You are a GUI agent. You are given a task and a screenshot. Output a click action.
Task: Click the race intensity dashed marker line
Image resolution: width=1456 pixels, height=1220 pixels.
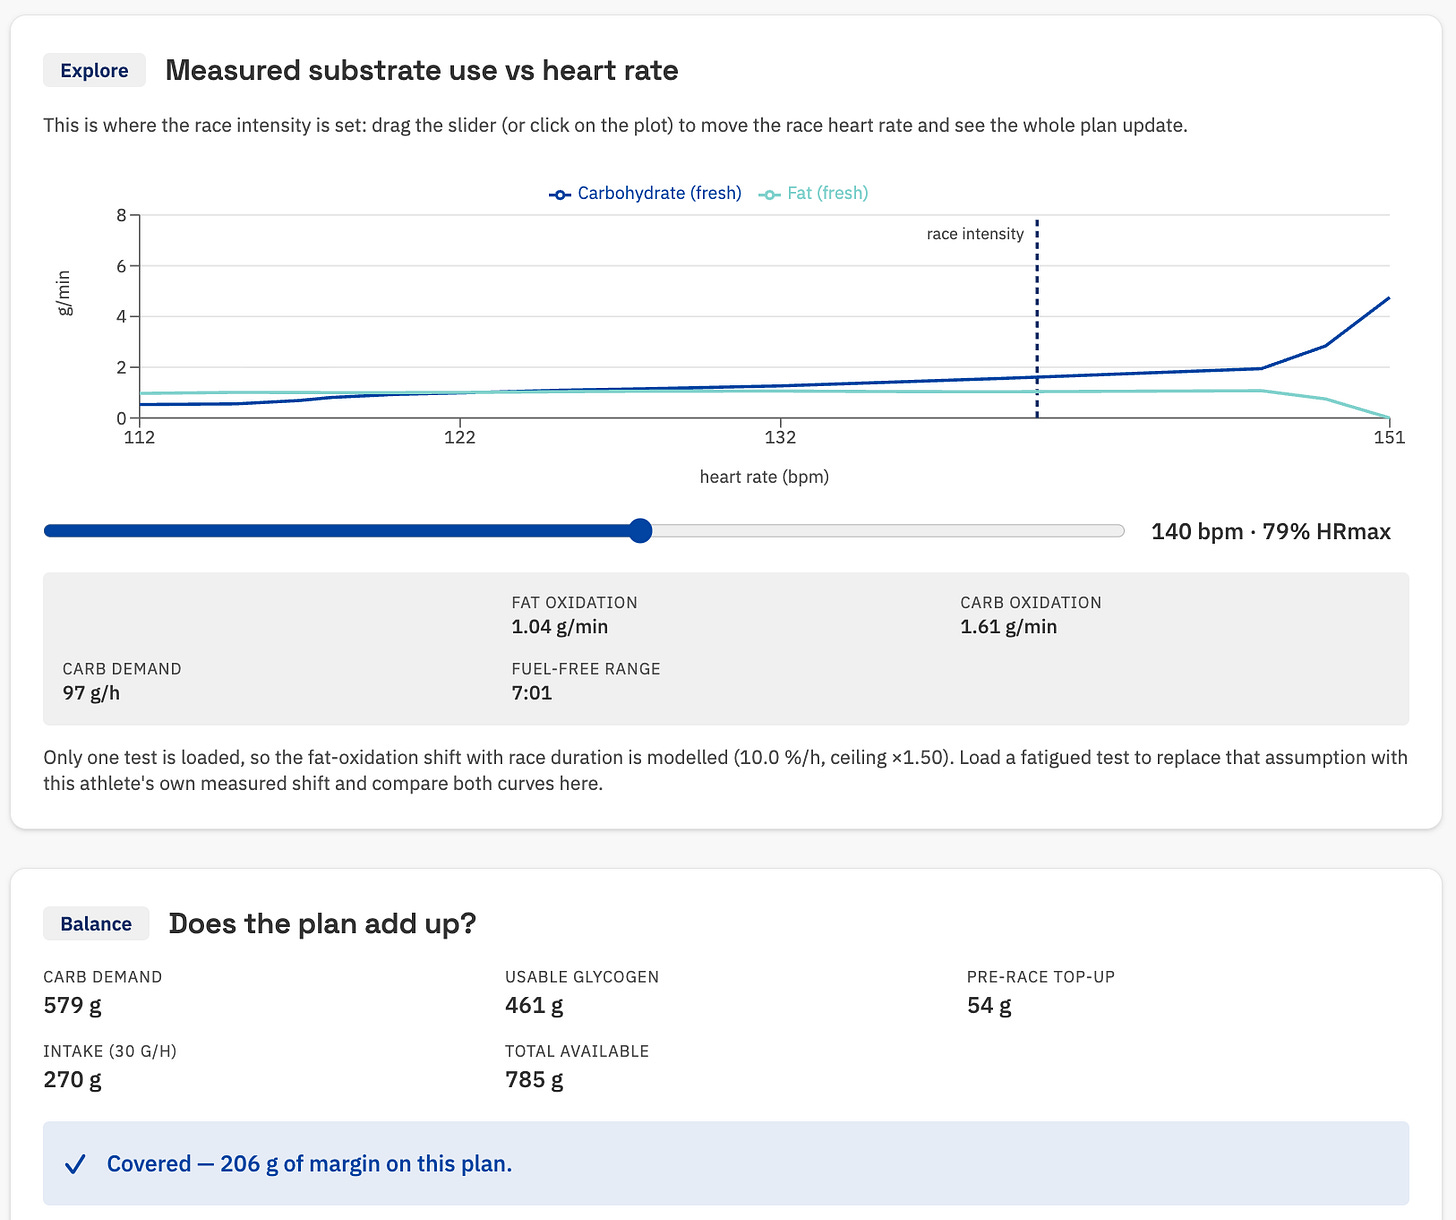[x=1037, y=318]
